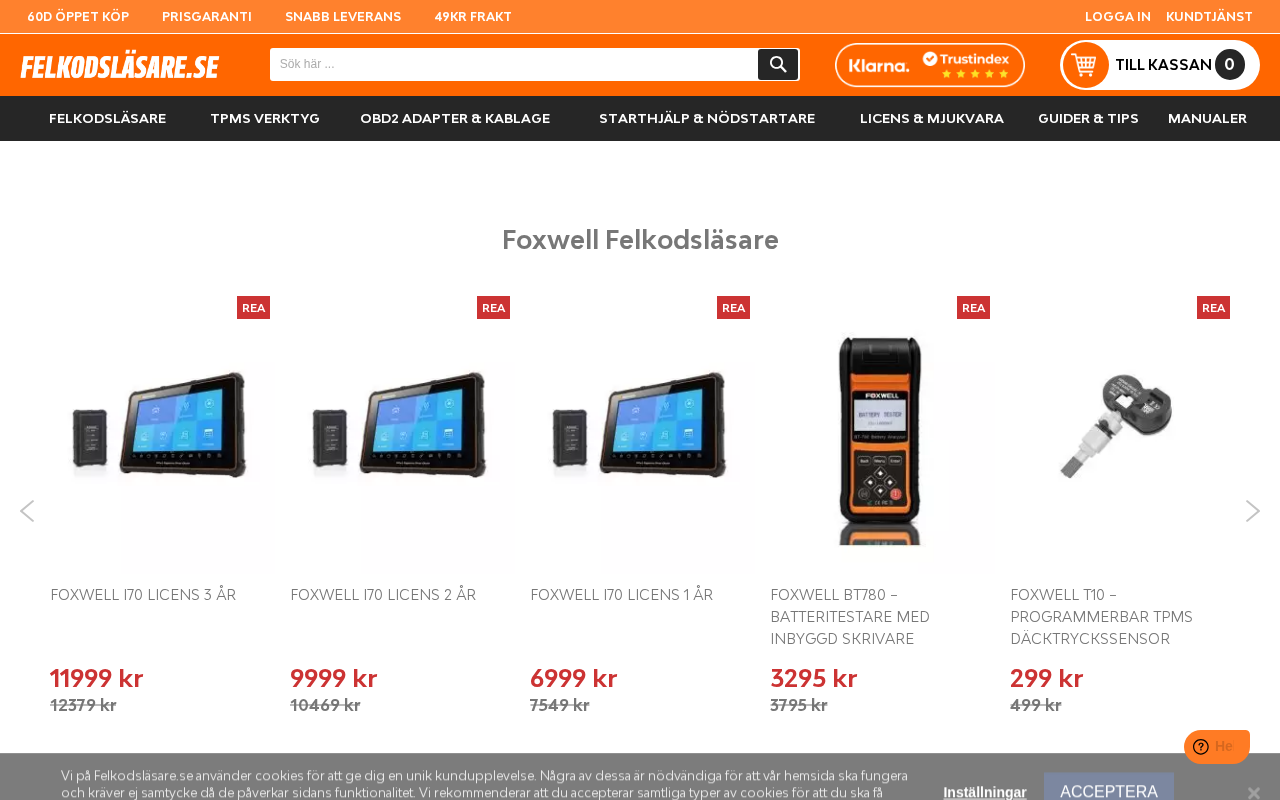The width and height of the screenshot is (1280, 800).
Task: Show next products with right arrow
Action: click(1253, 511)
